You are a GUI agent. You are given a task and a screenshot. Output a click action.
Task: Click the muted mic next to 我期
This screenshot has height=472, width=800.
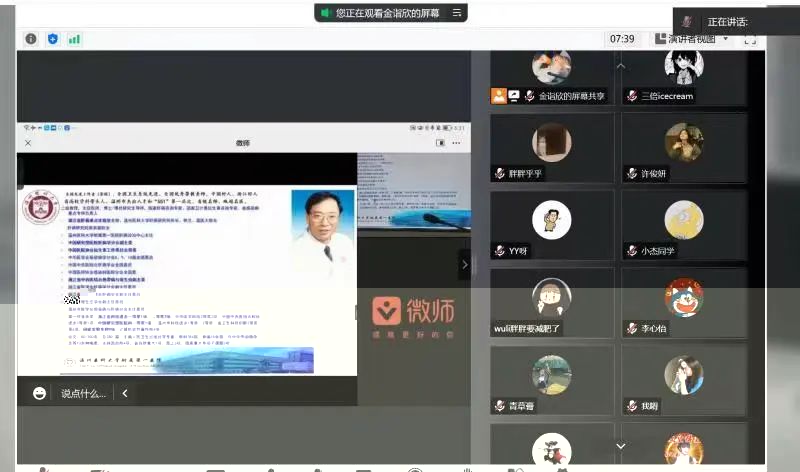(x=632, y=406)
